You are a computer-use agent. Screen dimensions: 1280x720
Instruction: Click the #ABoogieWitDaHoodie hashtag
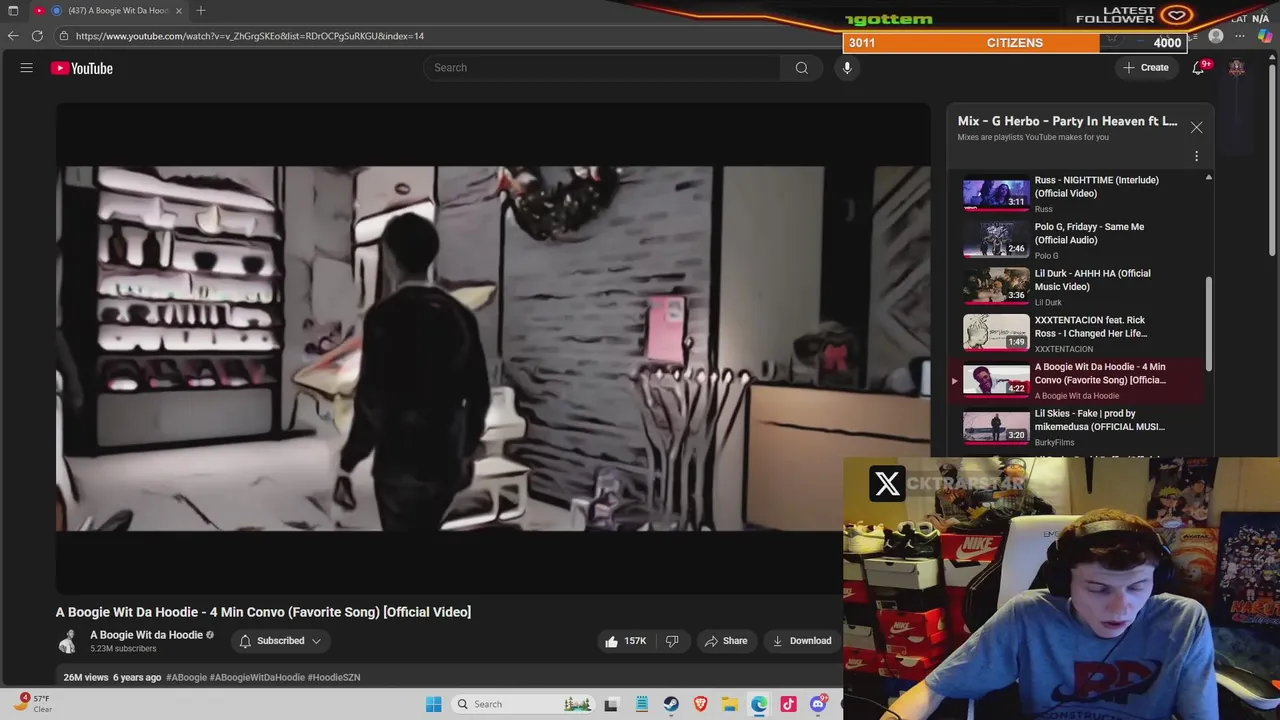pyautogui.click(x=257, y=677)
